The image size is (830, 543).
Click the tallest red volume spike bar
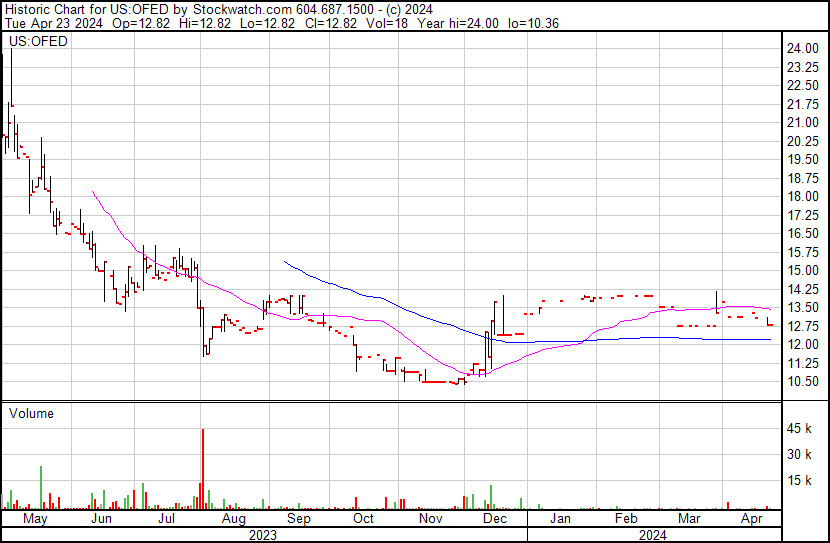pos(203,470)
